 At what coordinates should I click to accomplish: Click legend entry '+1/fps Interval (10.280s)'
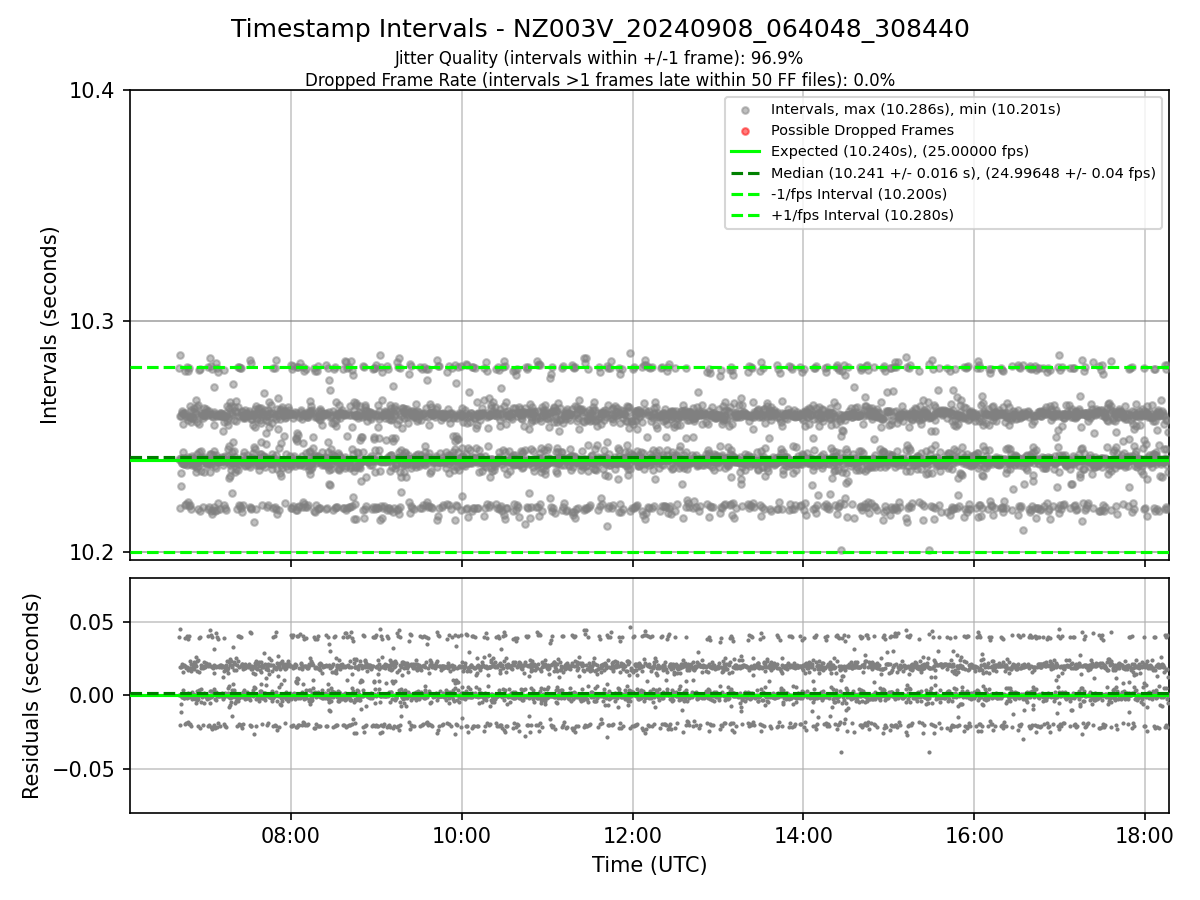pyautogui.click(x=862, y=215)
